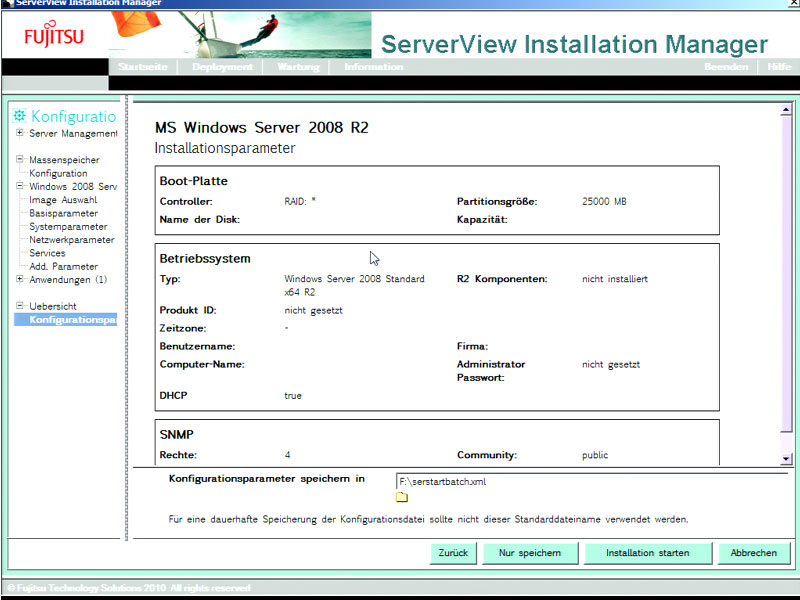This screenshot has width=800, height=600.
Task: Click the Fujitsu logo
Action: 54,35
